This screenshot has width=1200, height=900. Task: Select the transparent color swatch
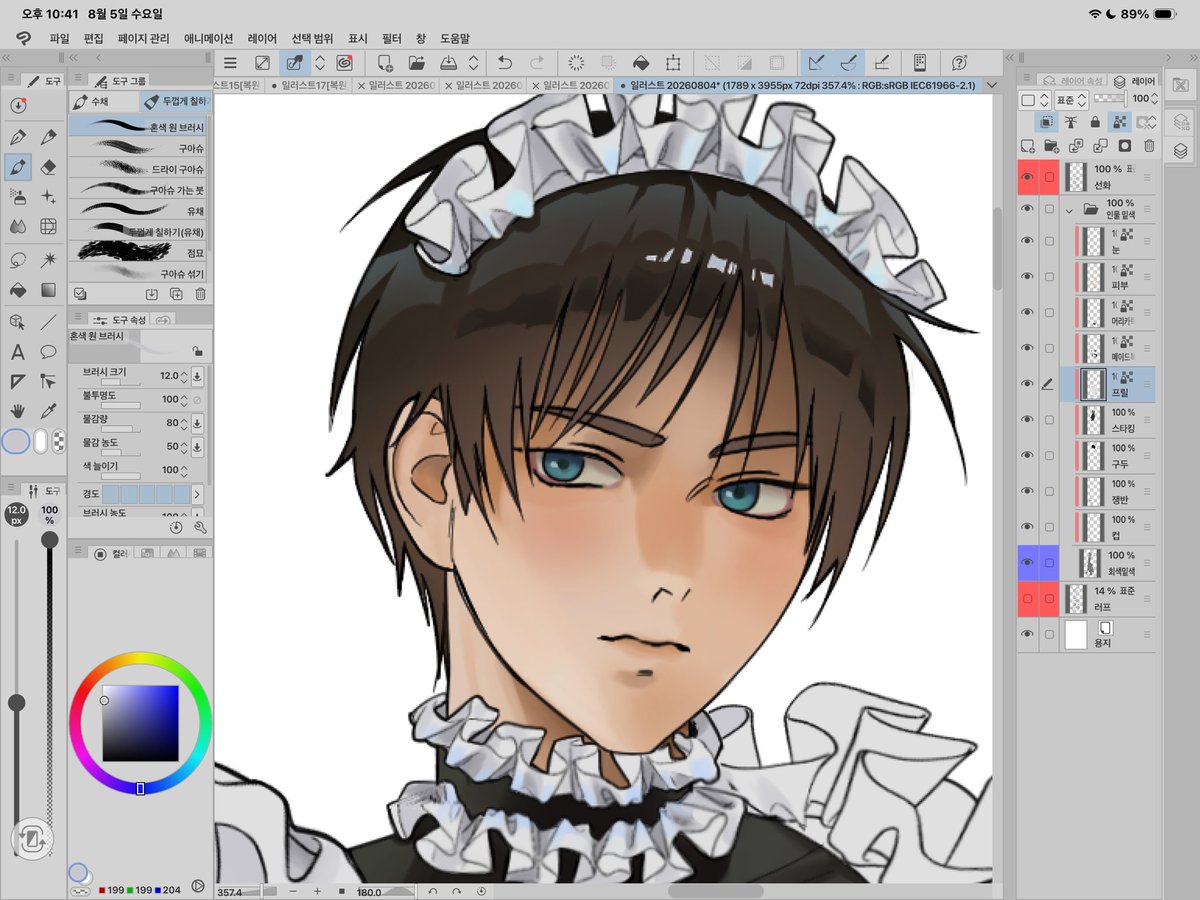click(59, 441)
